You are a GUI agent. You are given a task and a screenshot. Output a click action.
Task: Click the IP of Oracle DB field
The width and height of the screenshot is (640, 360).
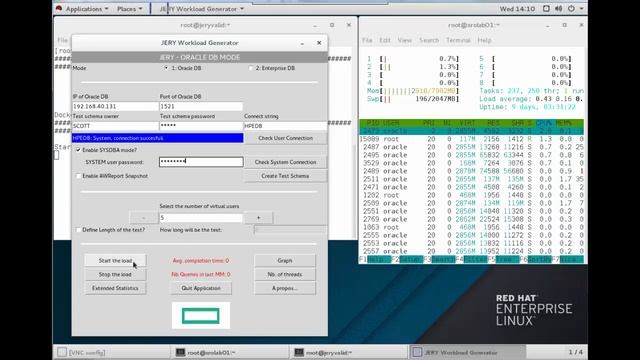coord(115,106)
